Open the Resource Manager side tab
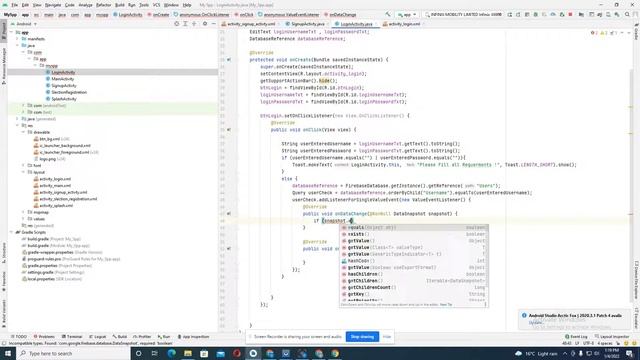Screen dimensions: 640x360 click(4, 66)
